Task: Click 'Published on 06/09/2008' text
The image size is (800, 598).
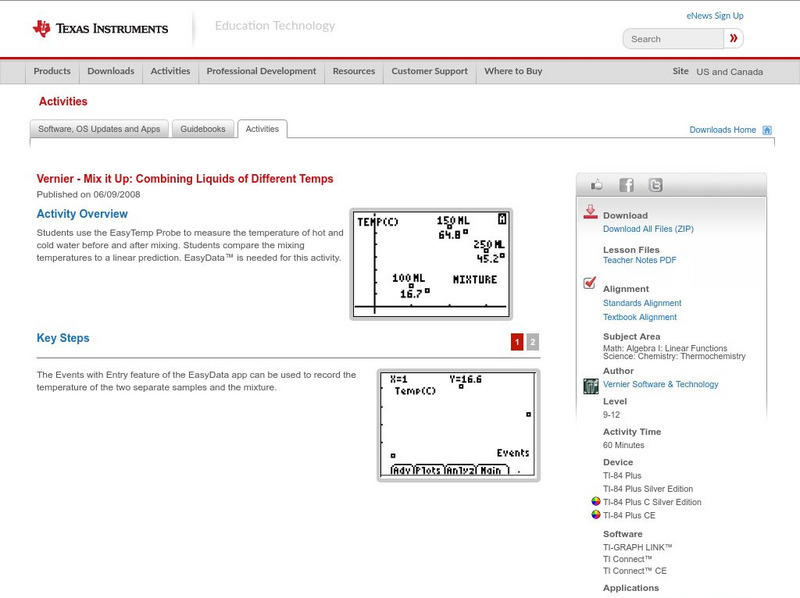Action: click(88, 194)
